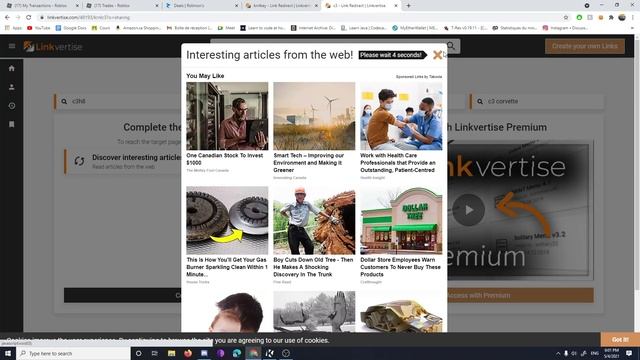Open the Linkvertise hamburger menu

(12, 46)
